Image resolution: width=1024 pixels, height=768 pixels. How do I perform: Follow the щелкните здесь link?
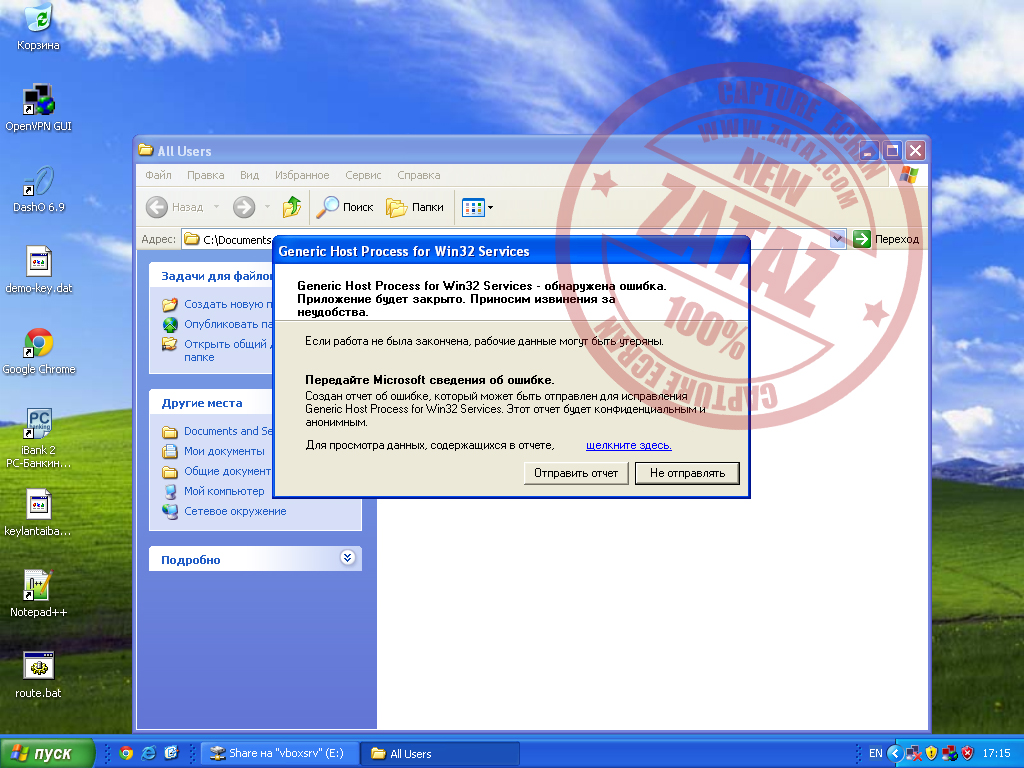point(628,445)
